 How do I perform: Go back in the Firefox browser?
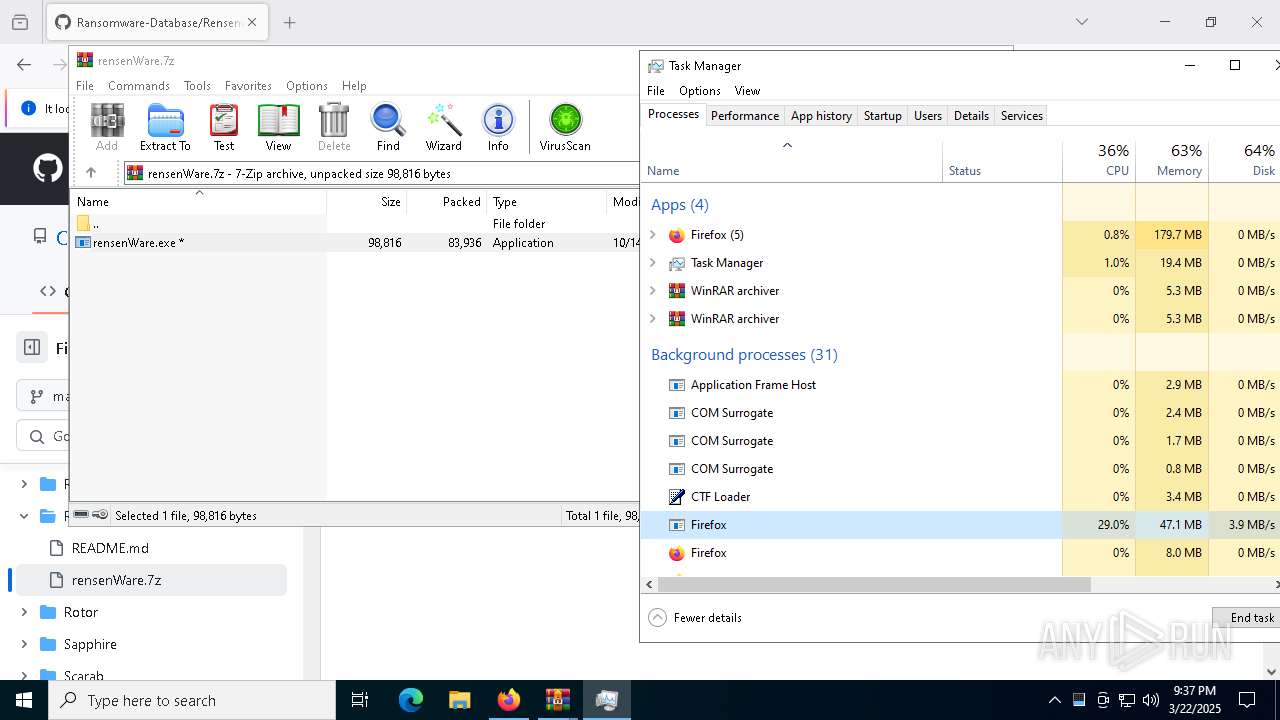(24, 65)
